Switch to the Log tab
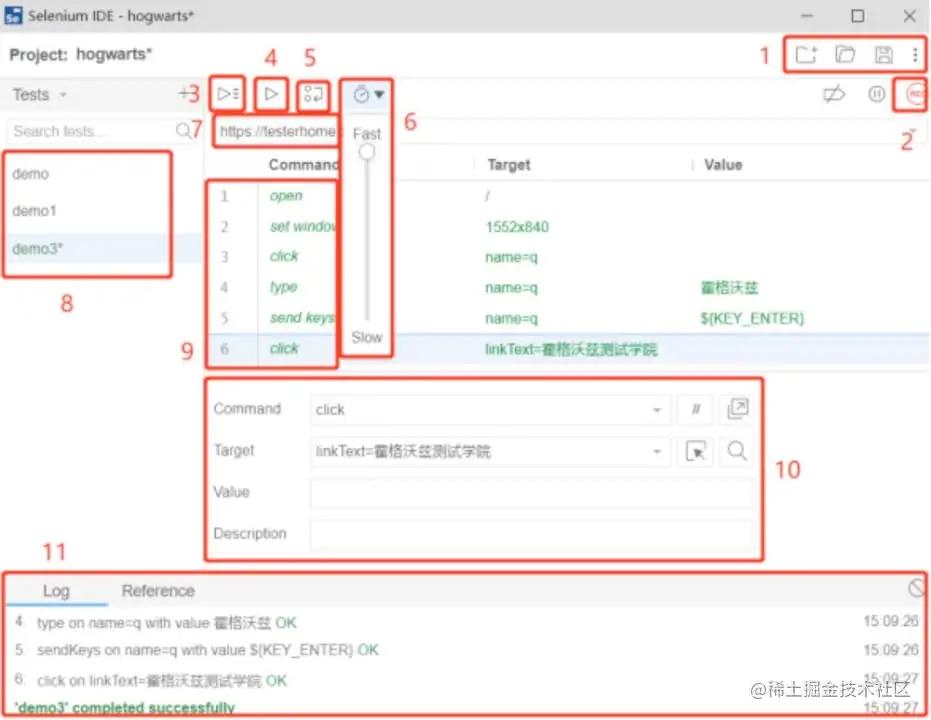Viewport: 931px width, 720px height. click(55, 590)
